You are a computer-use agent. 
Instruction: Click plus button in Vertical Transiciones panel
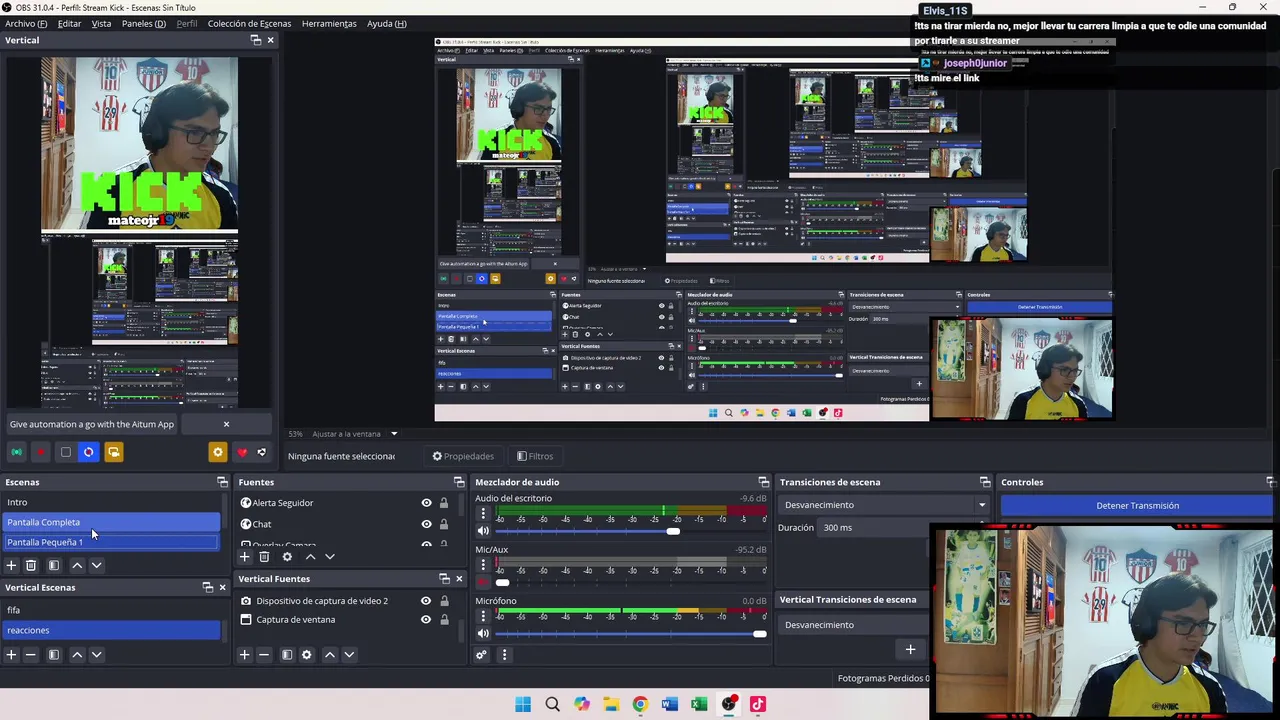910,650
